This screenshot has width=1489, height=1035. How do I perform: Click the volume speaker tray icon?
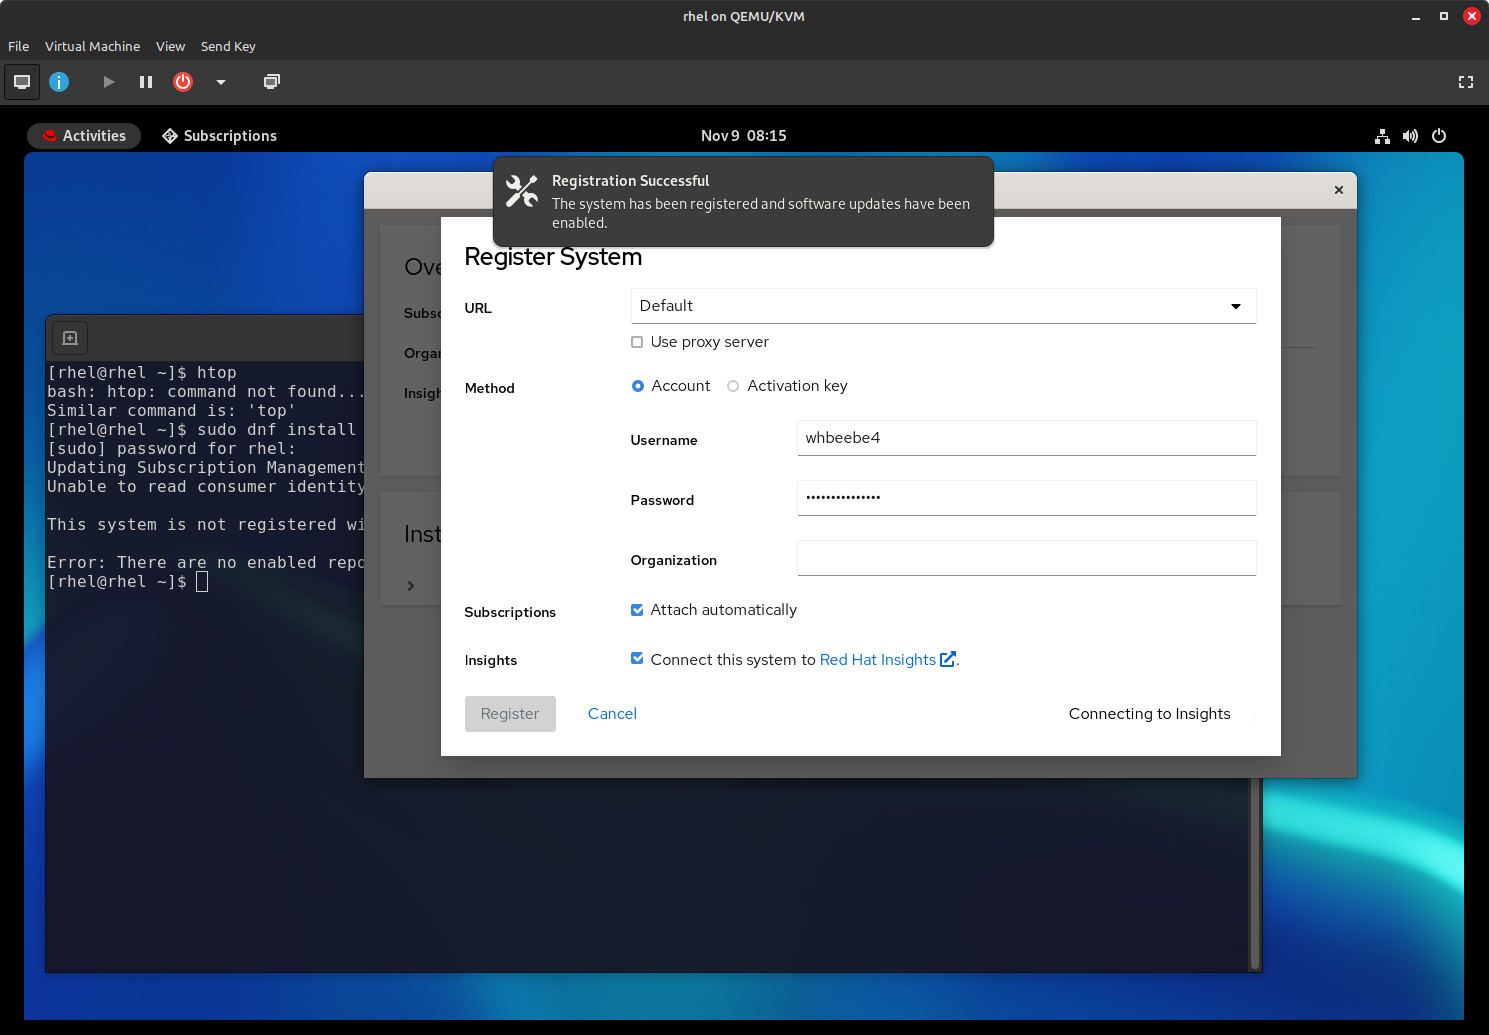coord(1410,136)
